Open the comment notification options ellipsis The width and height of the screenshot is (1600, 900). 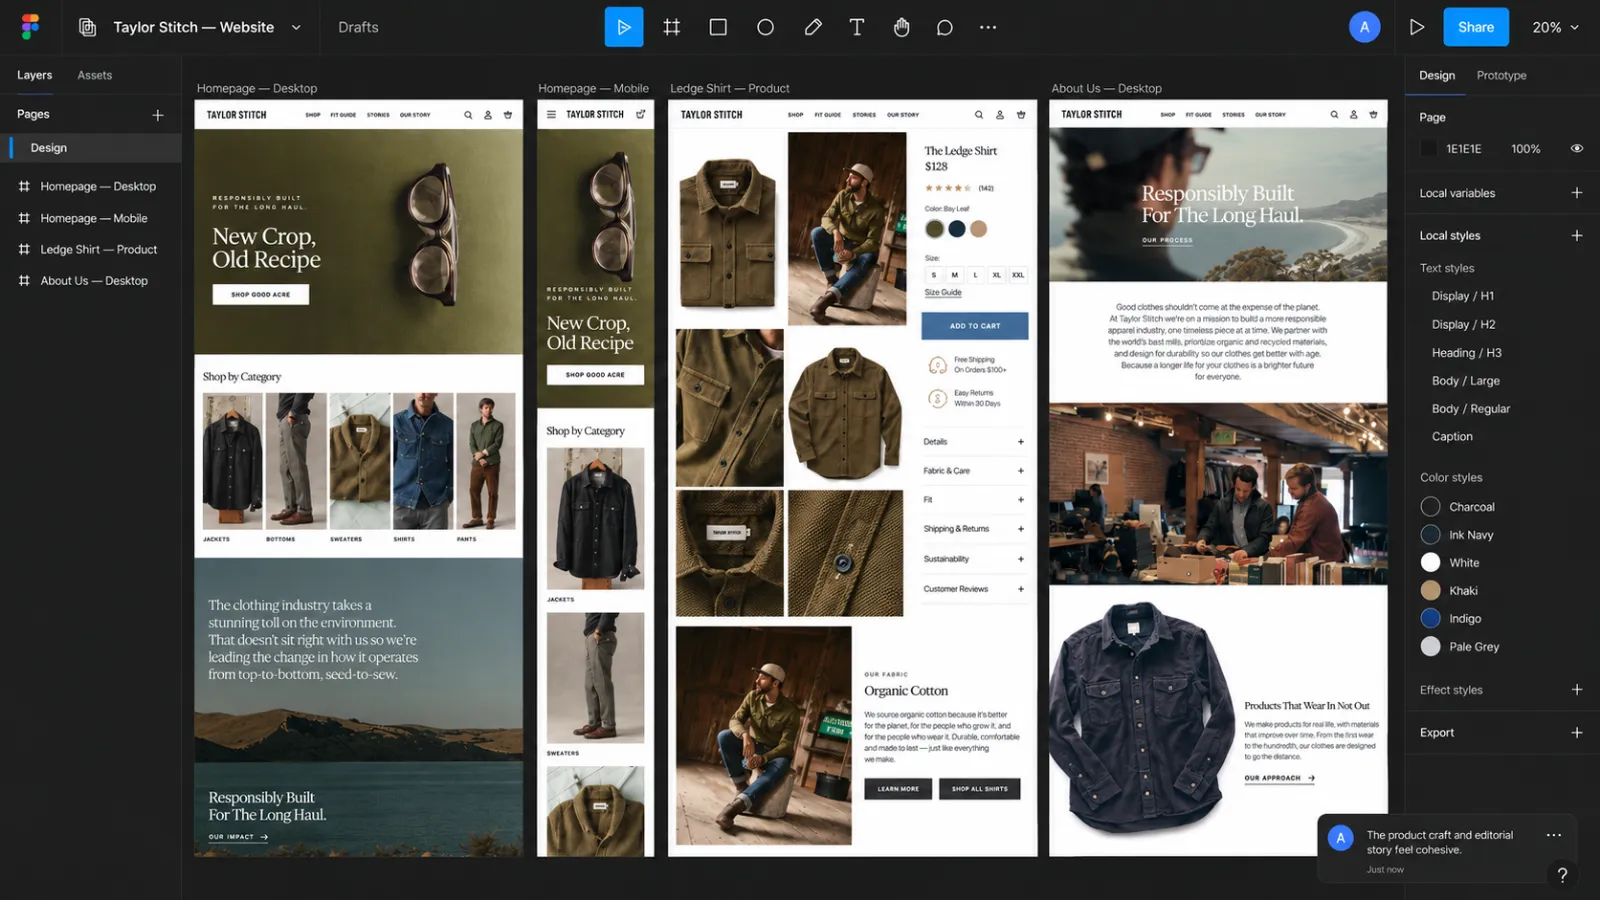pos(1553,835)
